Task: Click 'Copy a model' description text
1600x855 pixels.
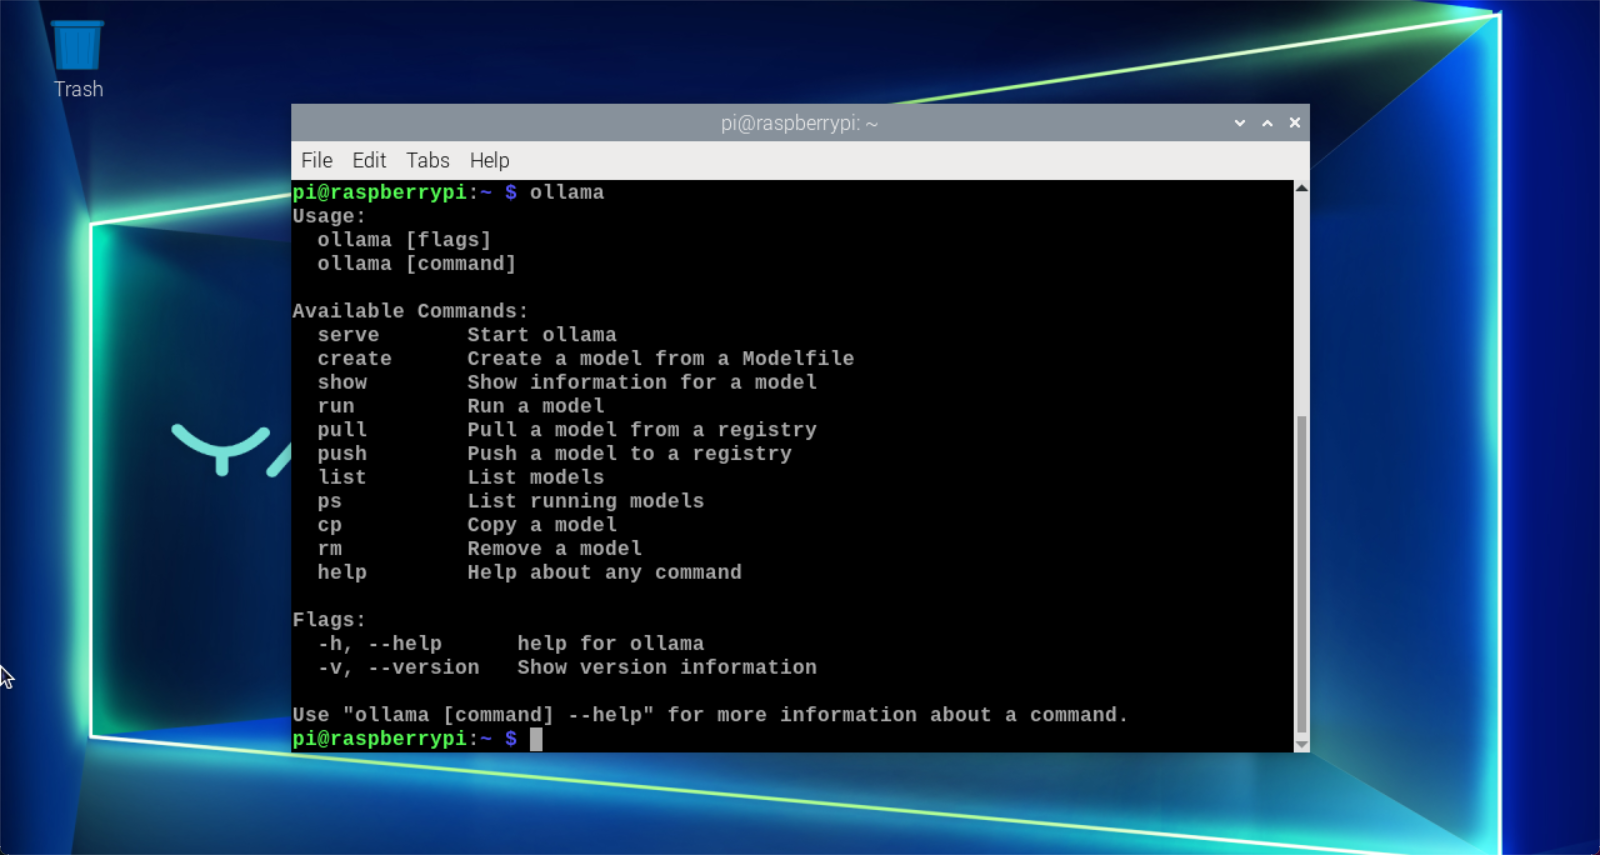Action: (x=542, y=526)
